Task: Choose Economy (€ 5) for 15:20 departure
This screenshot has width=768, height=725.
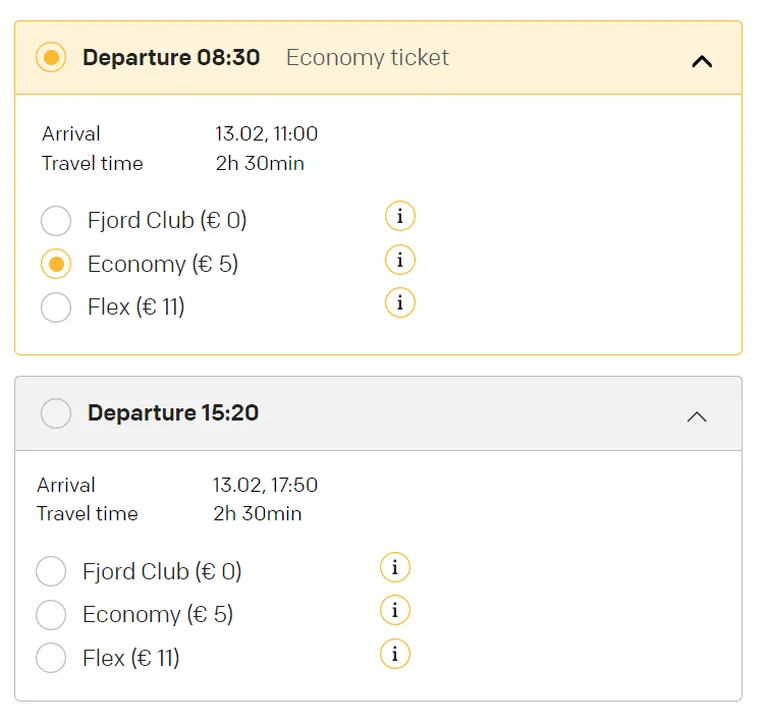Action: click(x=51, y=615)
